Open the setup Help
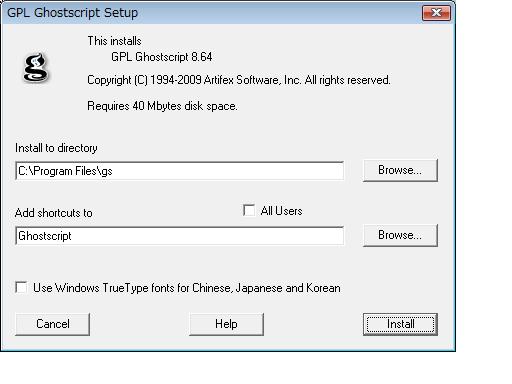 (x=226, y=324)
